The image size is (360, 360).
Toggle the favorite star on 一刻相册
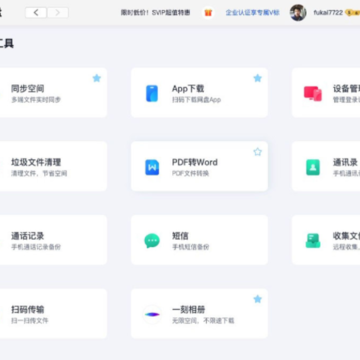[258, 299]
